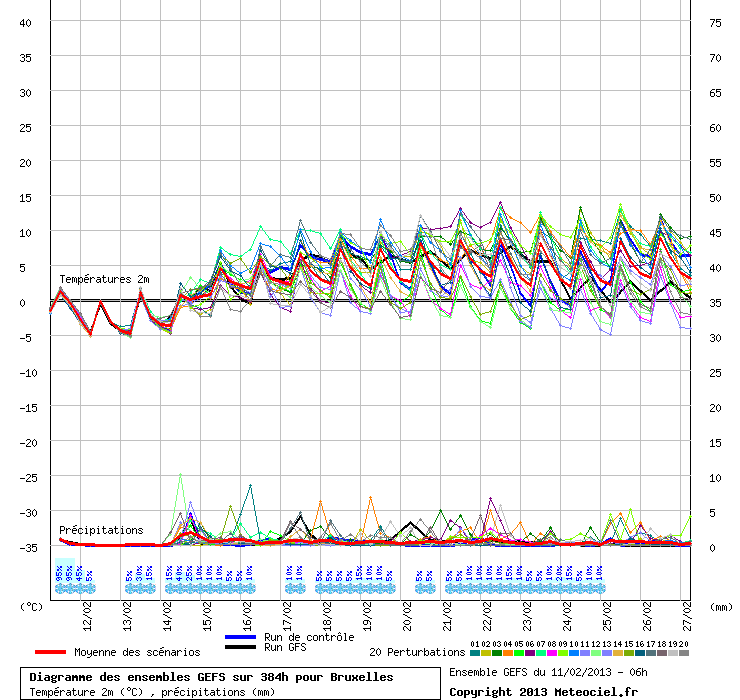Viewport: 740px width, 700px height.
Task: Click the 55 value on precipitation axis
Action: coord(715,163)
